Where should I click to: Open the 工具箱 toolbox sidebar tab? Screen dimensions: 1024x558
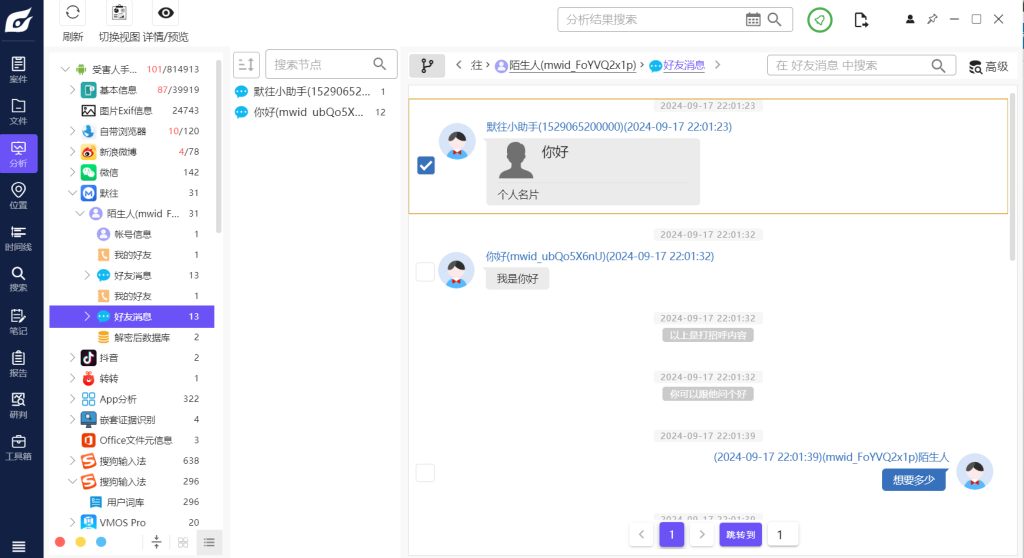point(18,448)
